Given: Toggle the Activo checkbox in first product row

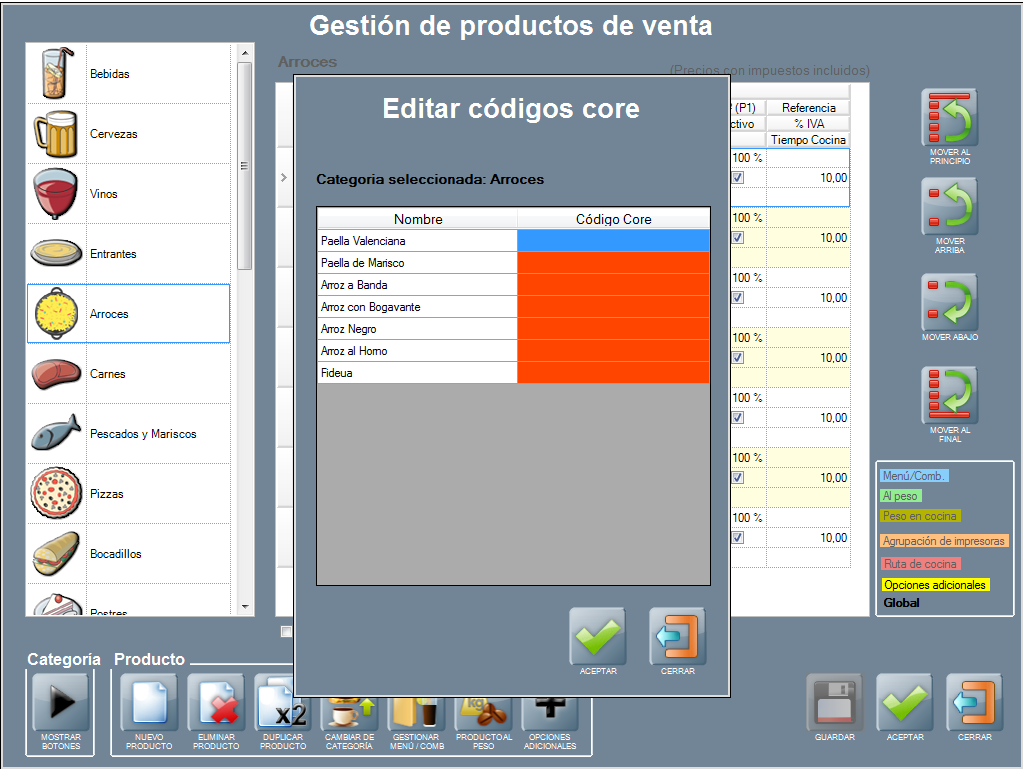Looking at the screenshot, I should [x=738, y=178].
